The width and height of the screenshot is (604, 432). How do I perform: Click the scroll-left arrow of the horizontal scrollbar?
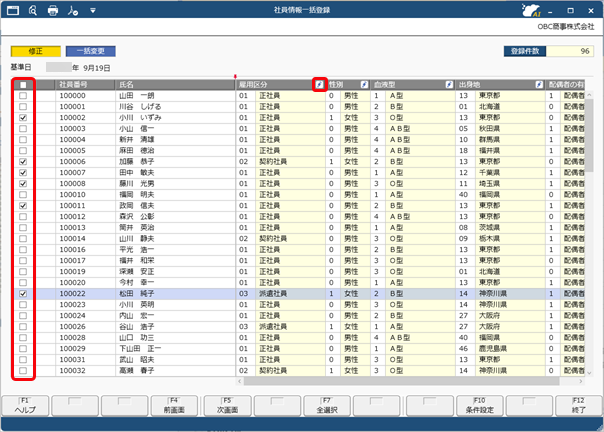[x=240, y=381]
